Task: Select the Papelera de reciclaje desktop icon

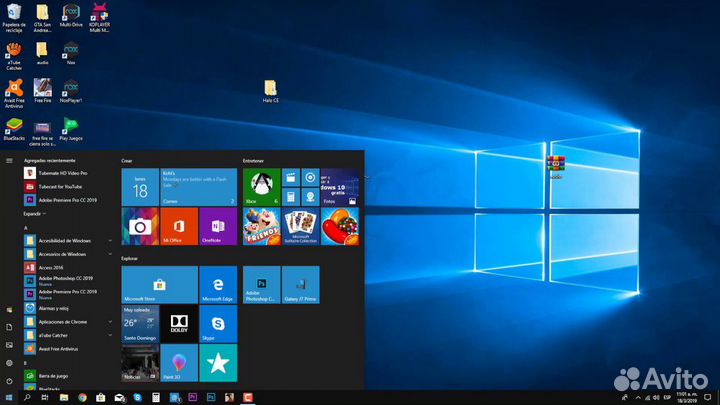Action: [14, 18]
